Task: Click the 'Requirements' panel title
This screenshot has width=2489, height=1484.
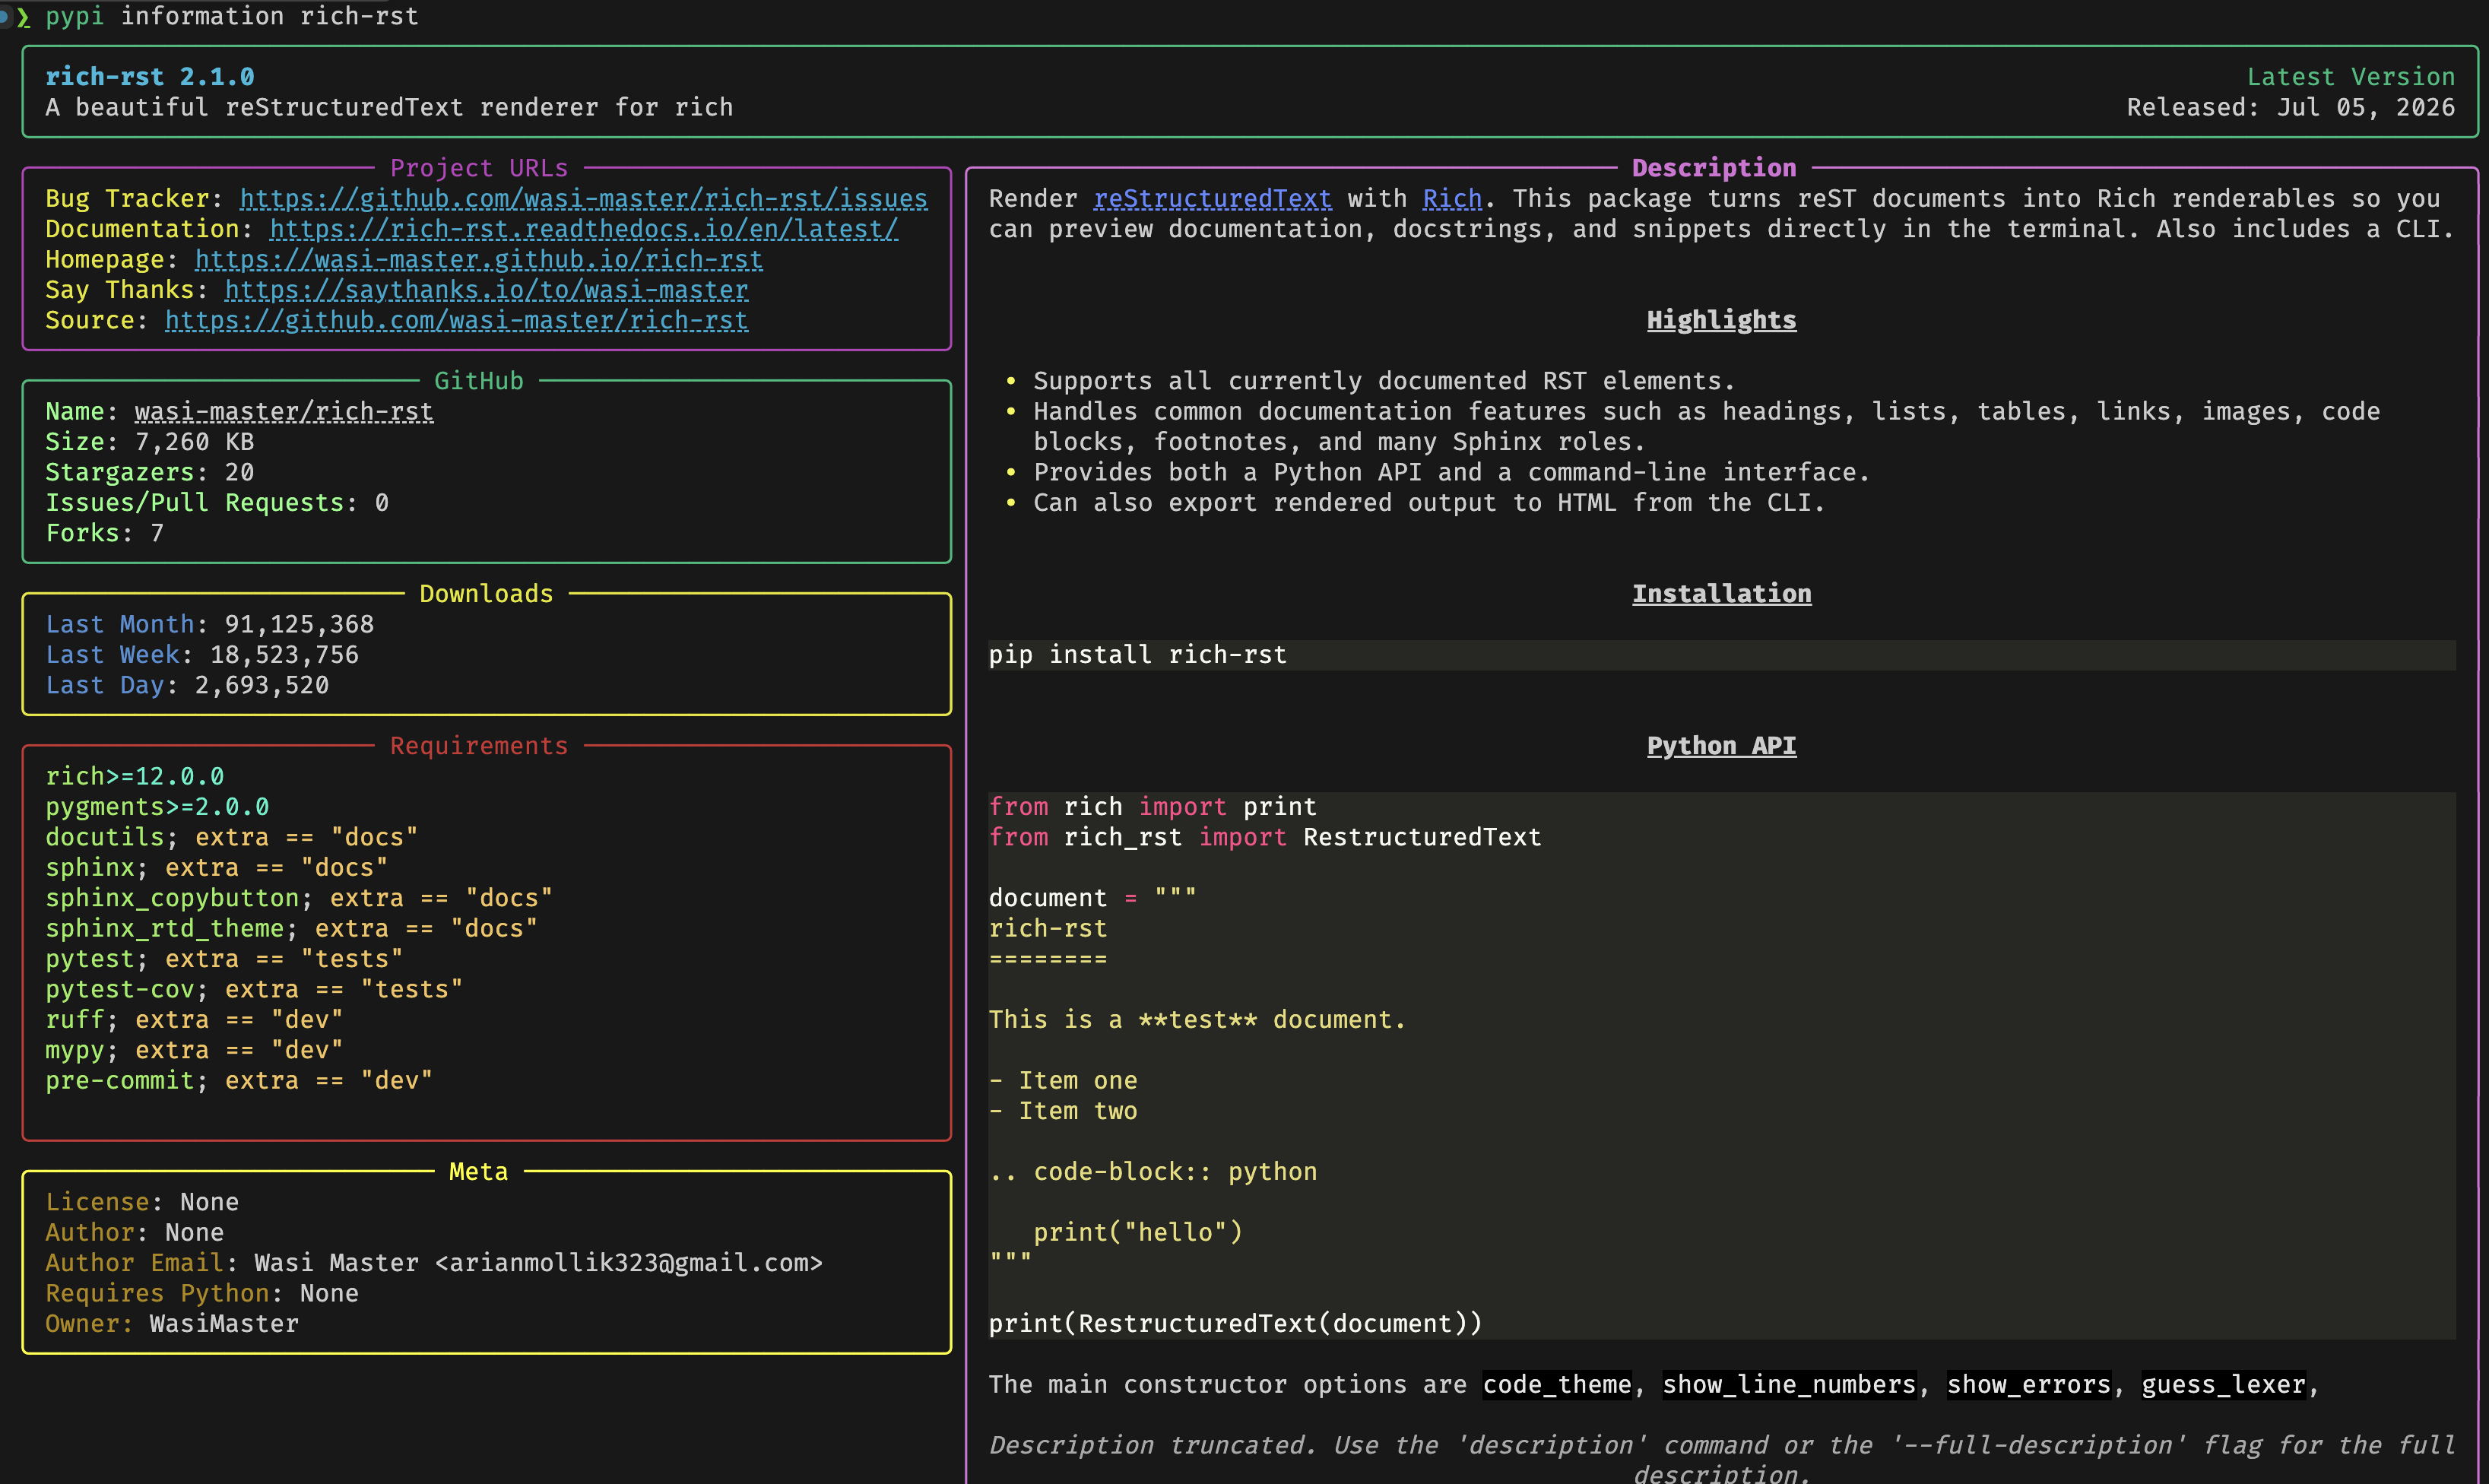Action: [x=479, y=746]
